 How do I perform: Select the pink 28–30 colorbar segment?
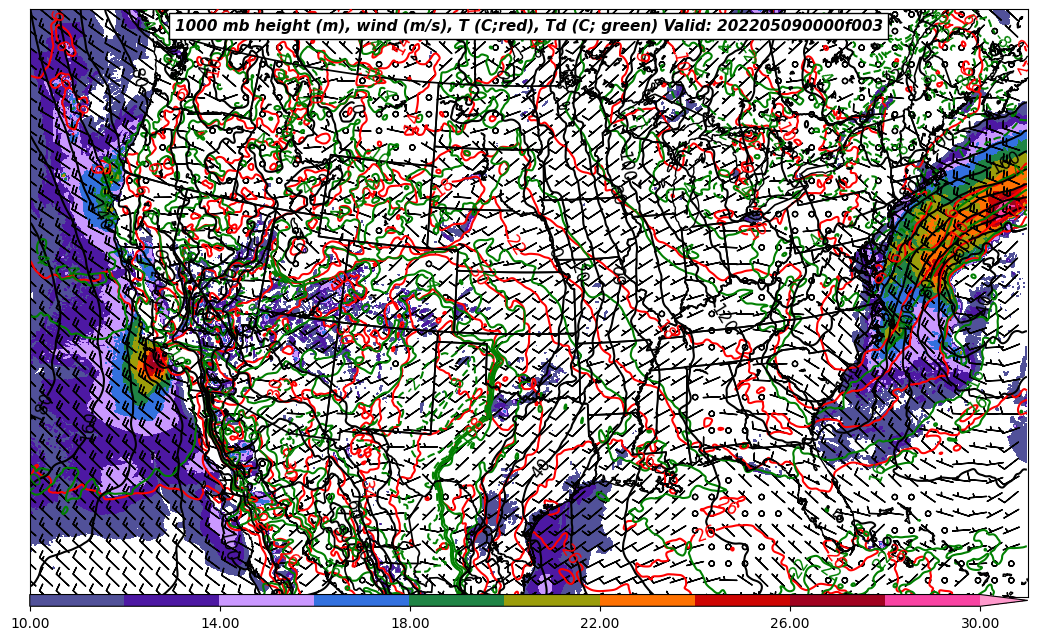pyautogui.click(x=932, y=601)
